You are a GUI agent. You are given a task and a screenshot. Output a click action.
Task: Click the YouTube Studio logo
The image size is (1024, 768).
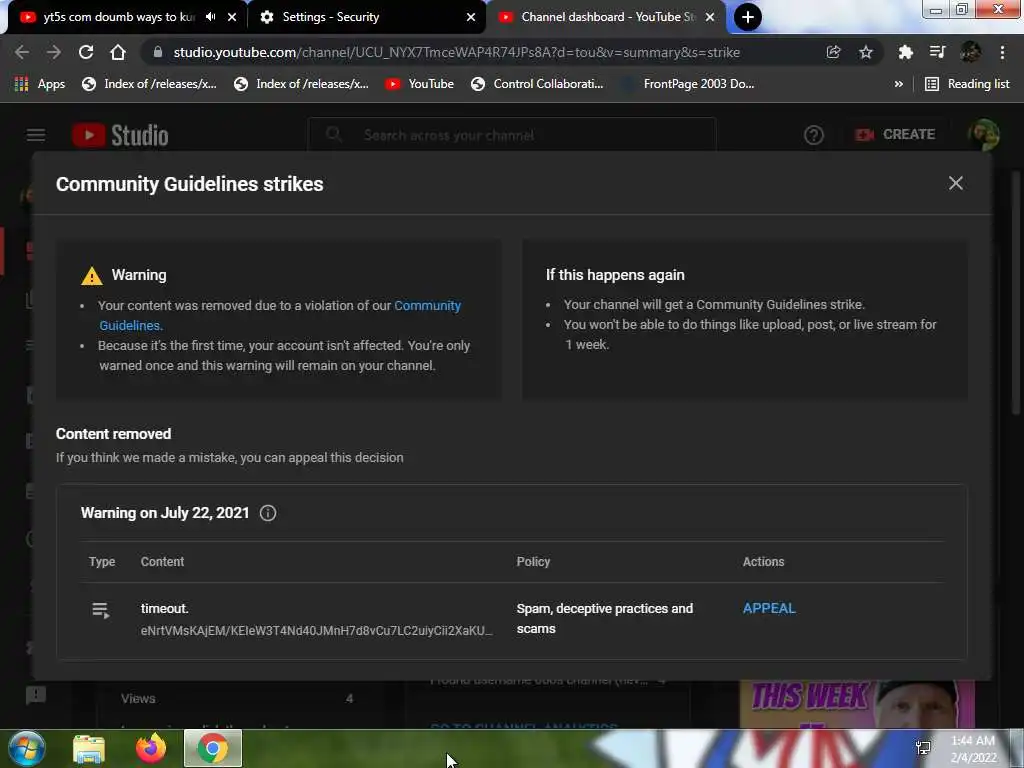120,135
